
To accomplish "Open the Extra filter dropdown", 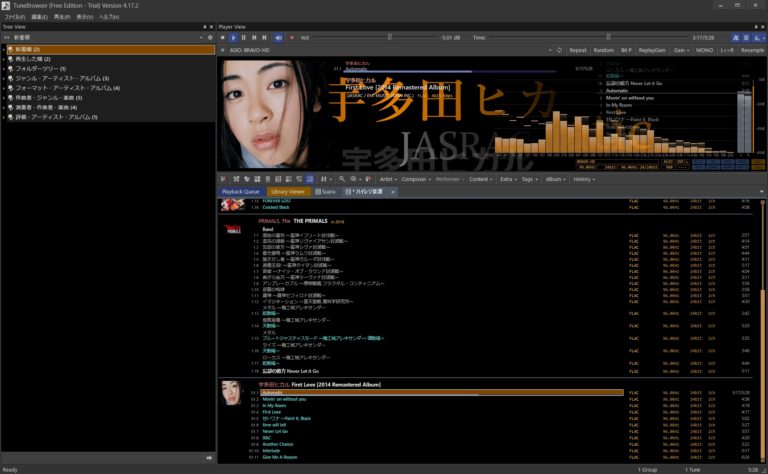I will pos(508,179).
